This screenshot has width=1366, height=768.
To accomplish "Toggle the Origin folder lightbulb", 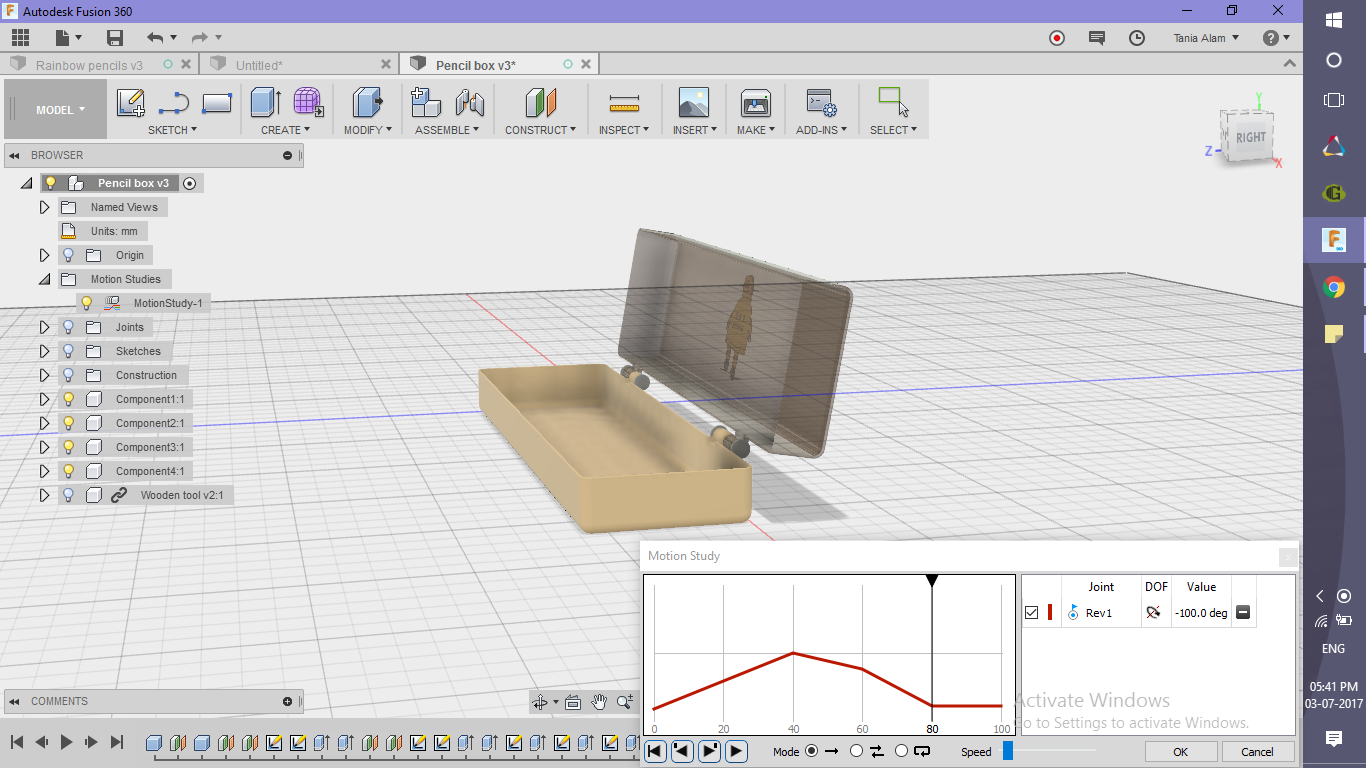I will pos(69,255).
